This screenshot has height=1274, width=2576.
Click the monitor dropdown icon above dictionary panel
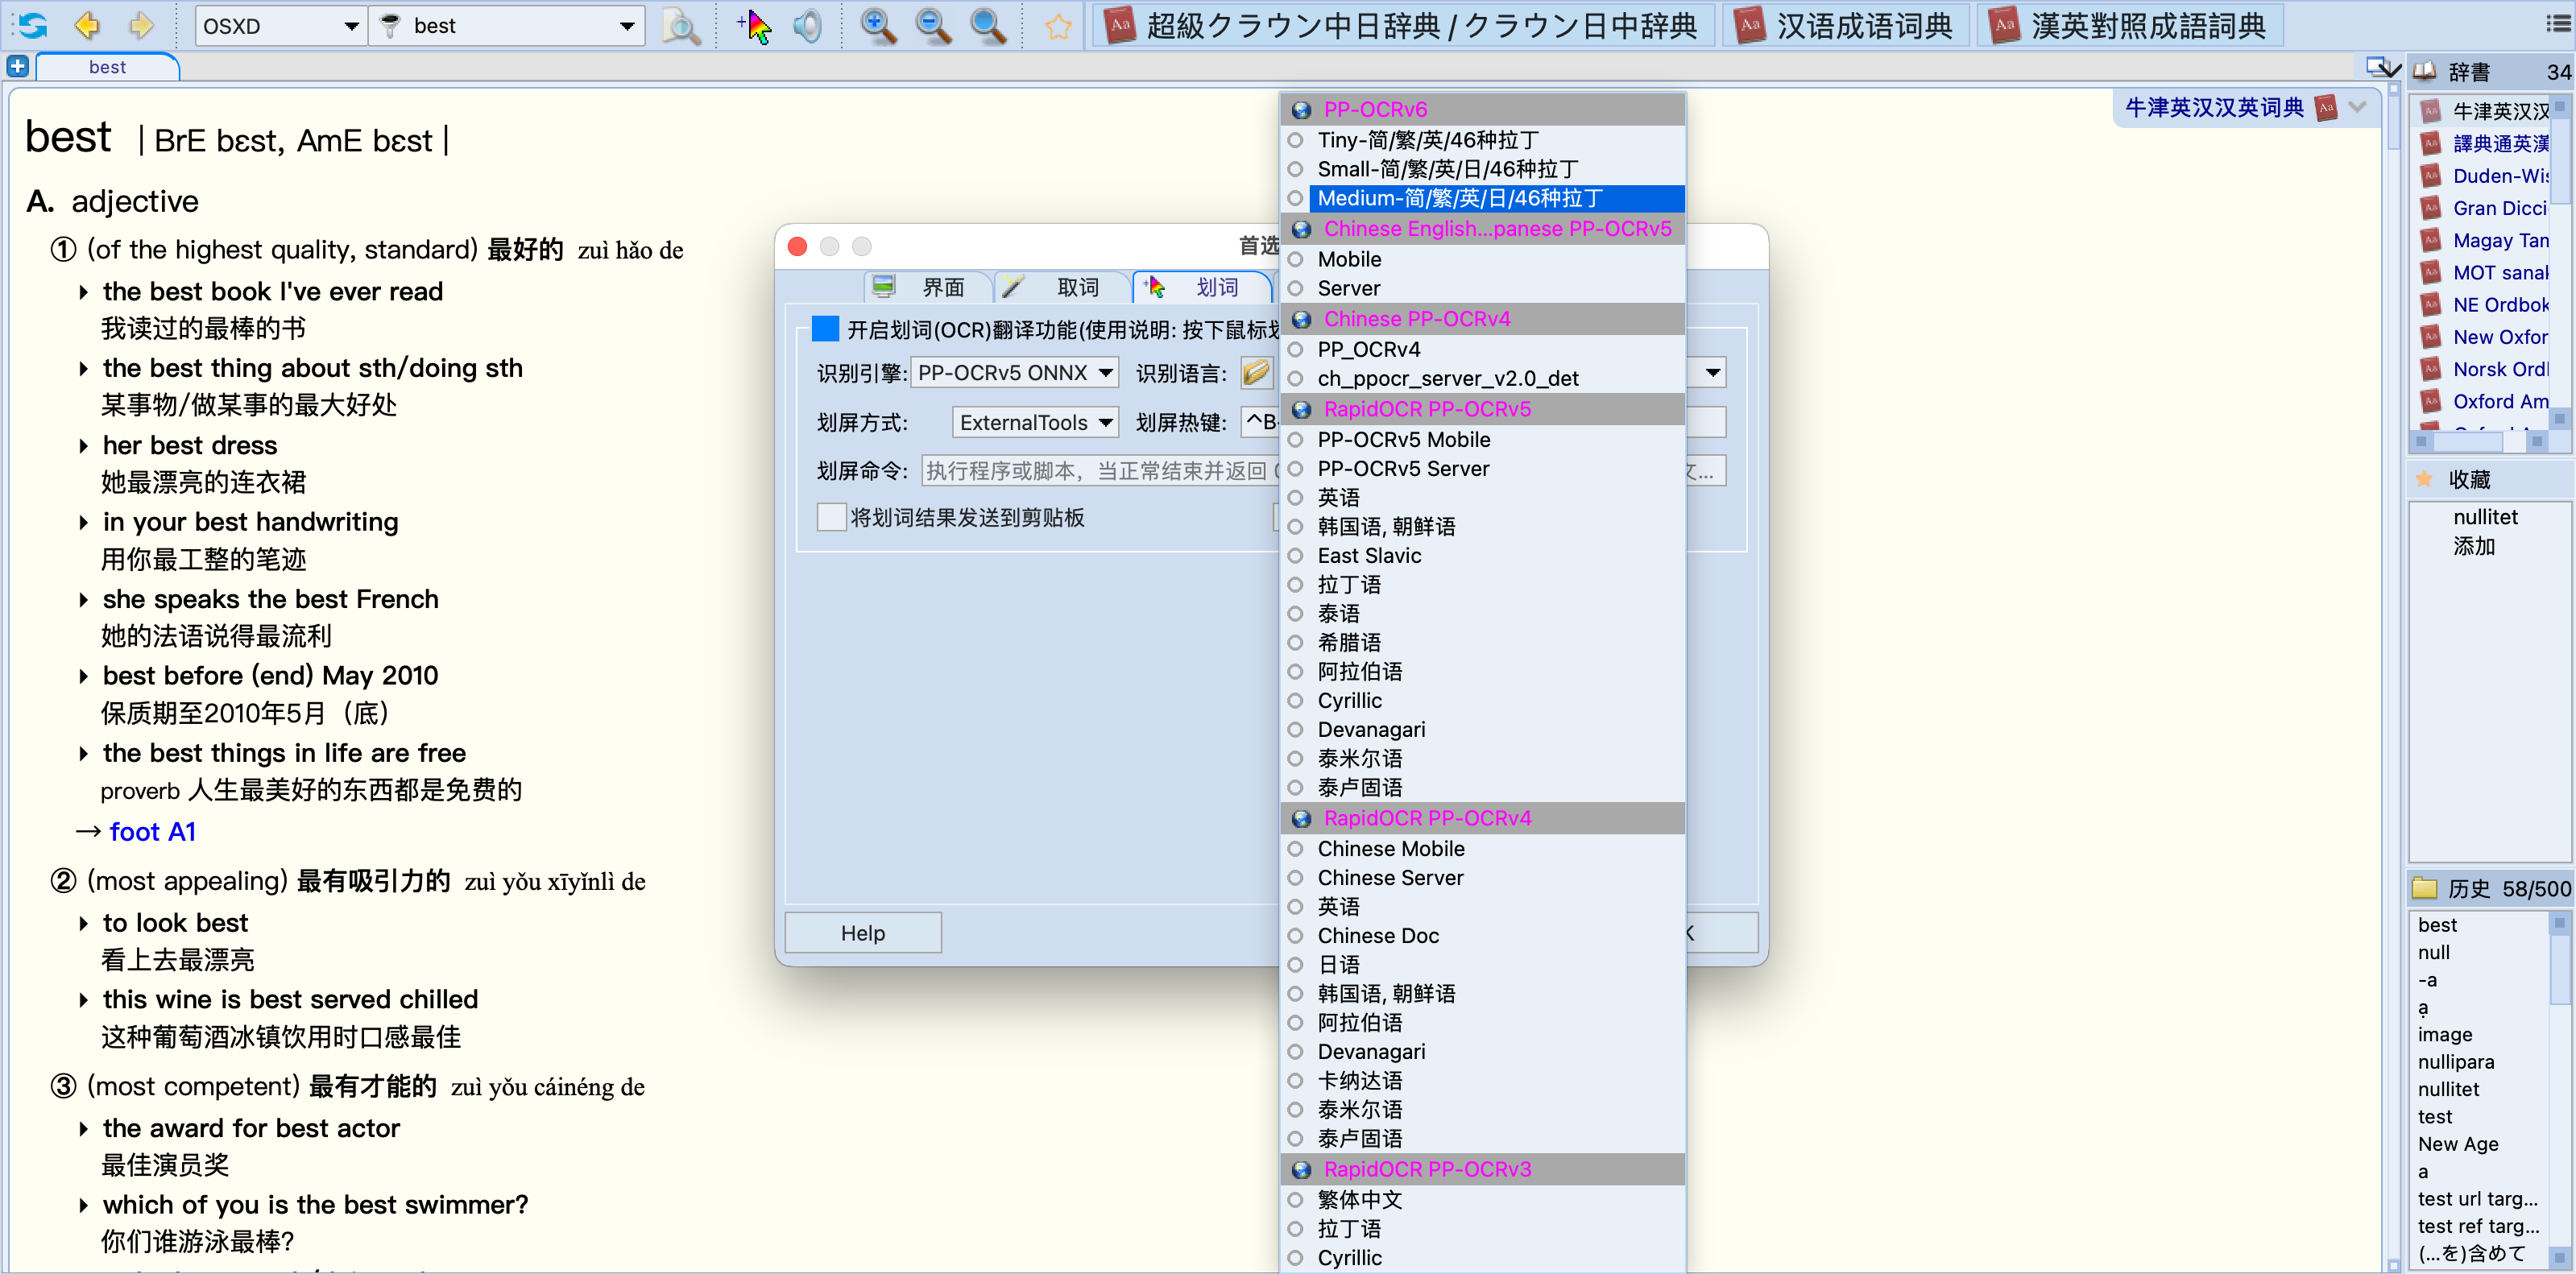pyautogui.click(x=2382, y=68)
